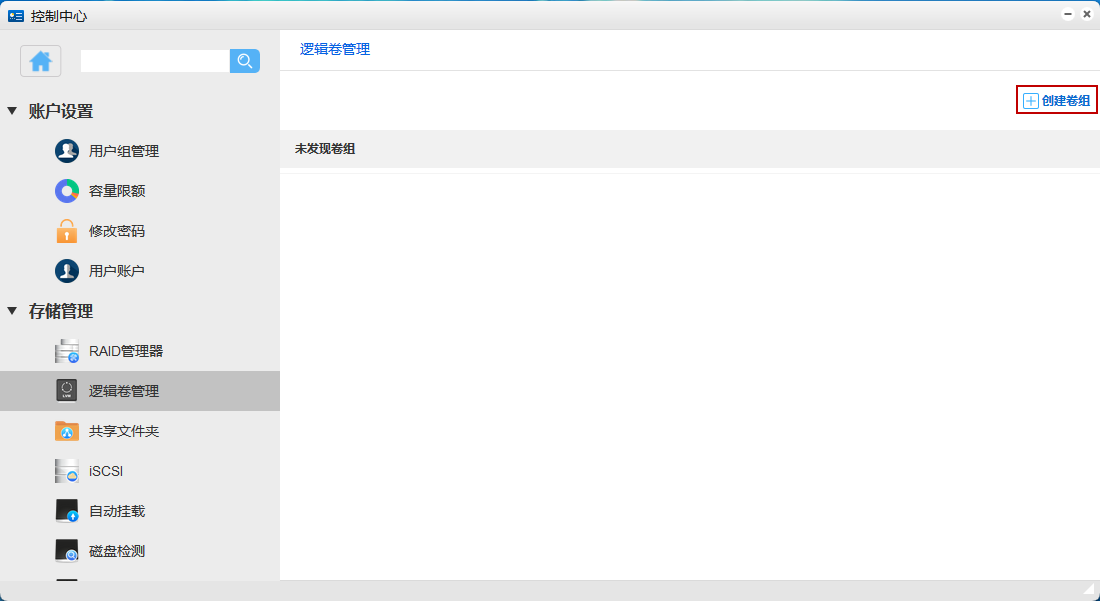This screenshot has width=1100, height=601.
Task: Select 逻辑卷管理 in the sidebar
Action: pos(124,391)
